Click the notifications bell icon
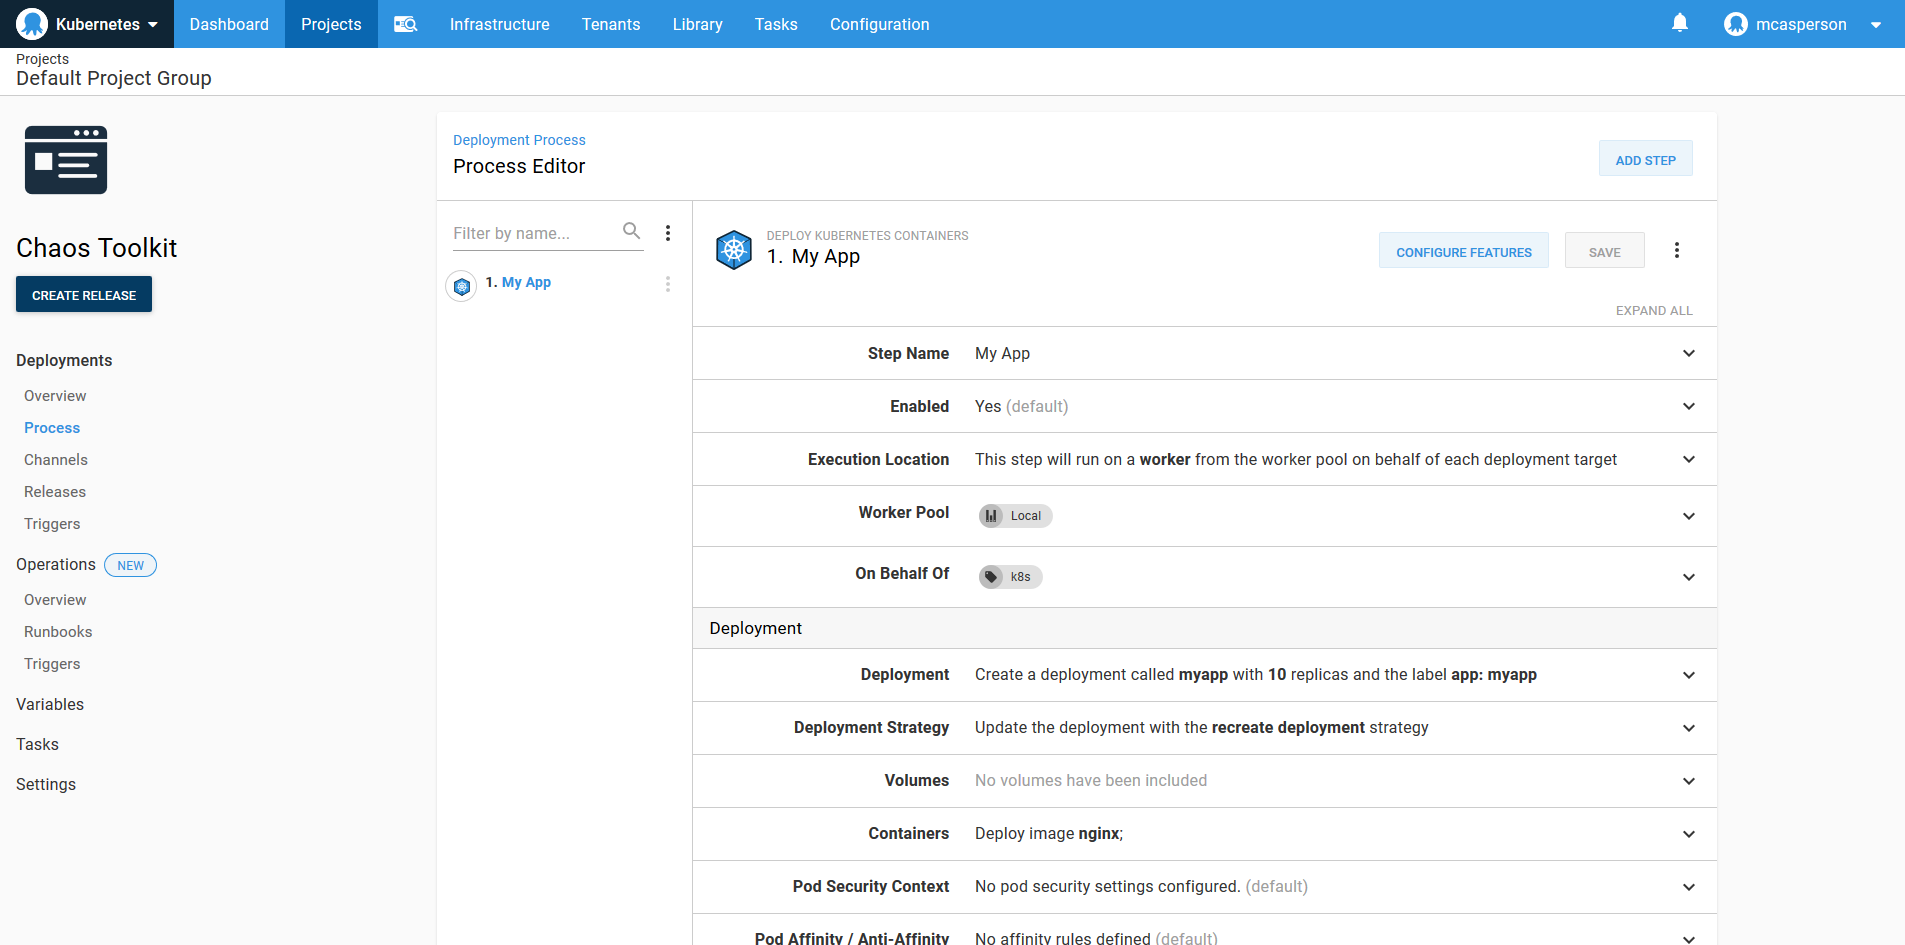 coord(1680,23)
